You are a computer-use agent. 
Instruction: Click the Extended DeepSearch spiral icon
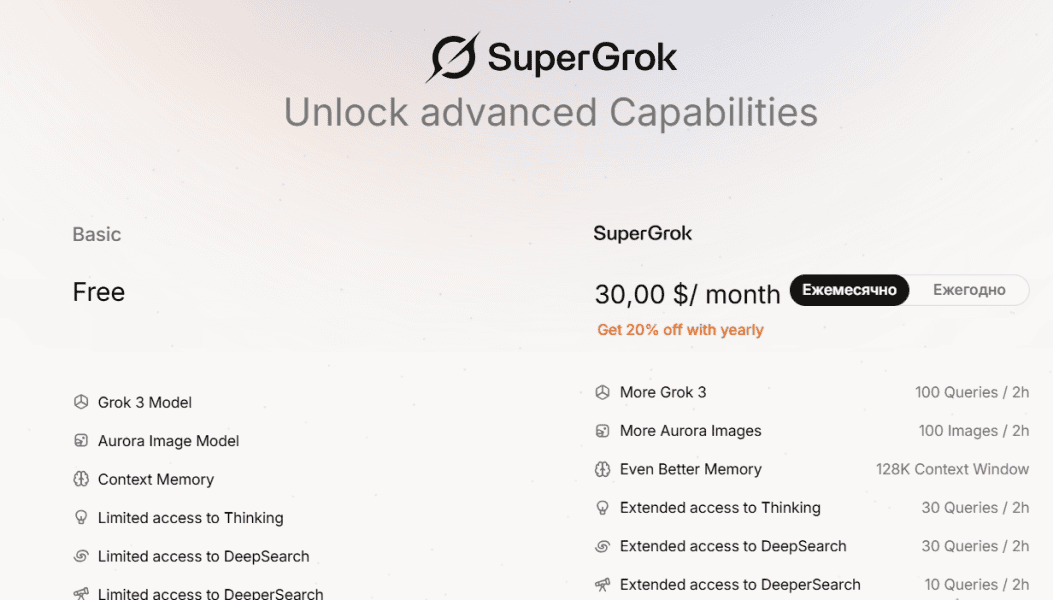coord(603,546)
